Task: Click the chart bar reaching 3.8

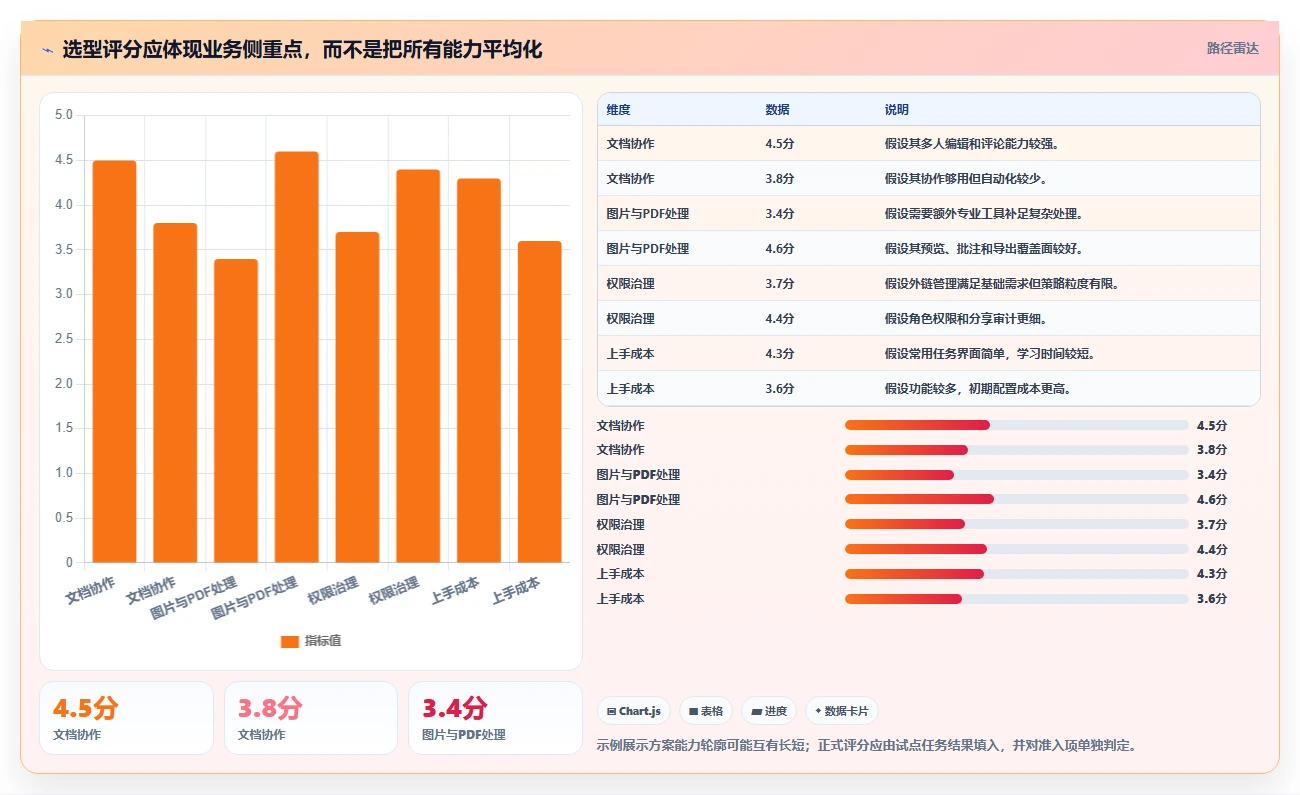Action: (x=175, y=393)
